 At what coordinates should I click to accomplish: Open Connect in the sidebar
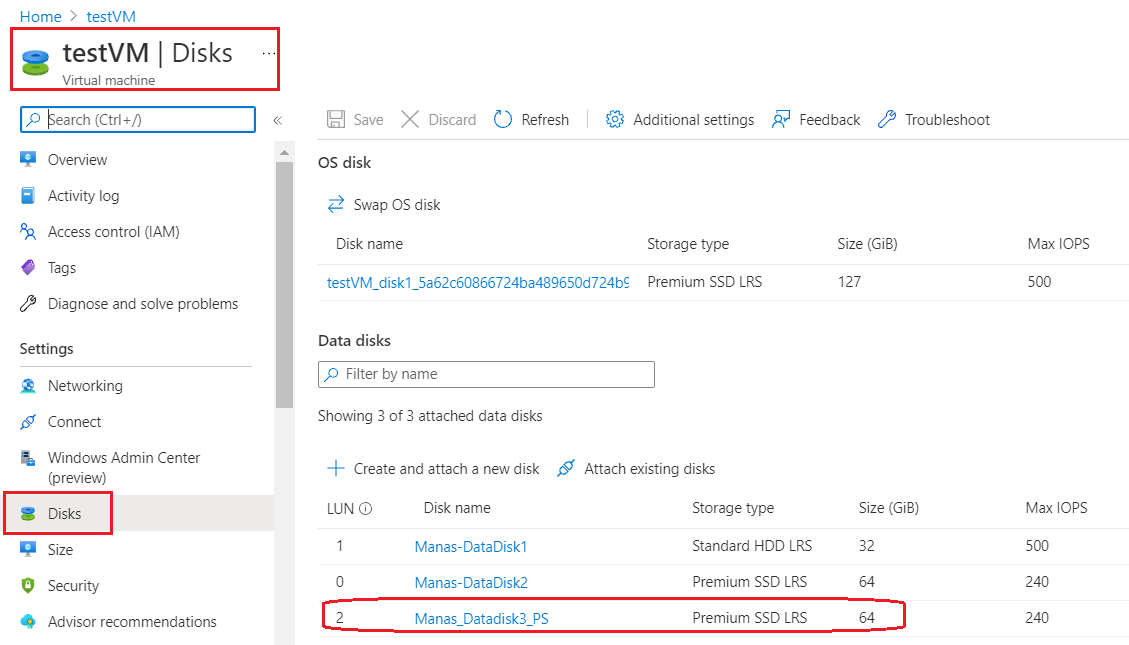coord(74,422)
